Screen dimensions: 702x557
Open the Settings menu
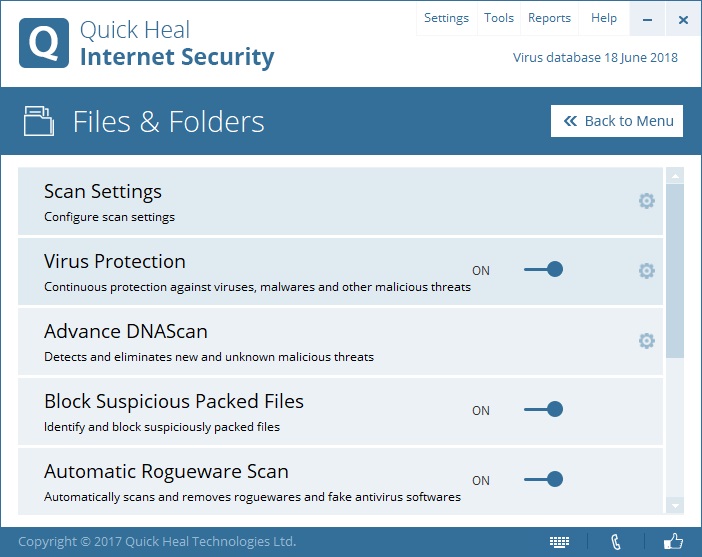coord(446,18)
